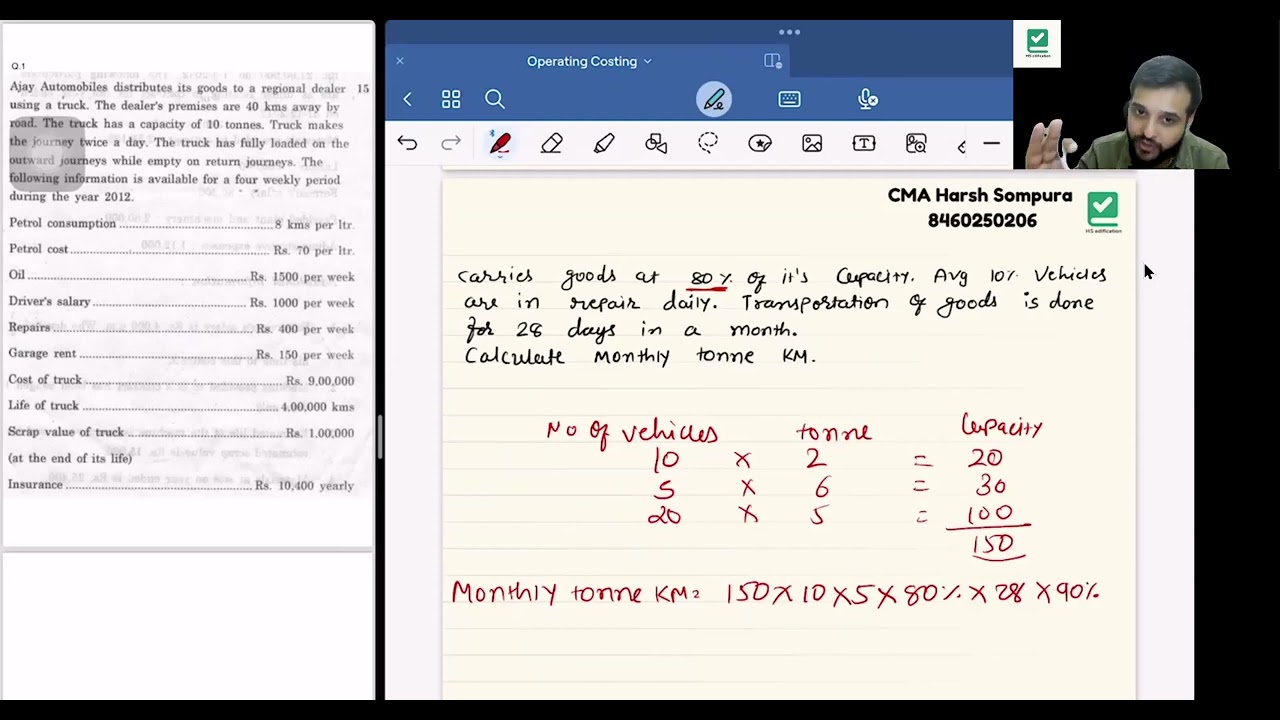Close the Operating Costing document tab
Screen dimensions: 1280x720
pos(400,61)
